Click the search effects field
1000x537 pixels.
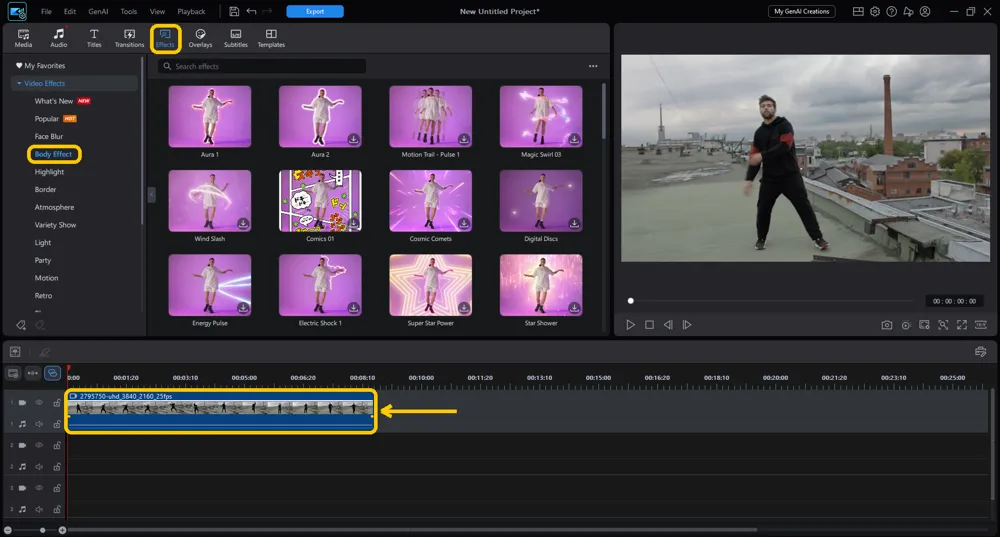261,66
